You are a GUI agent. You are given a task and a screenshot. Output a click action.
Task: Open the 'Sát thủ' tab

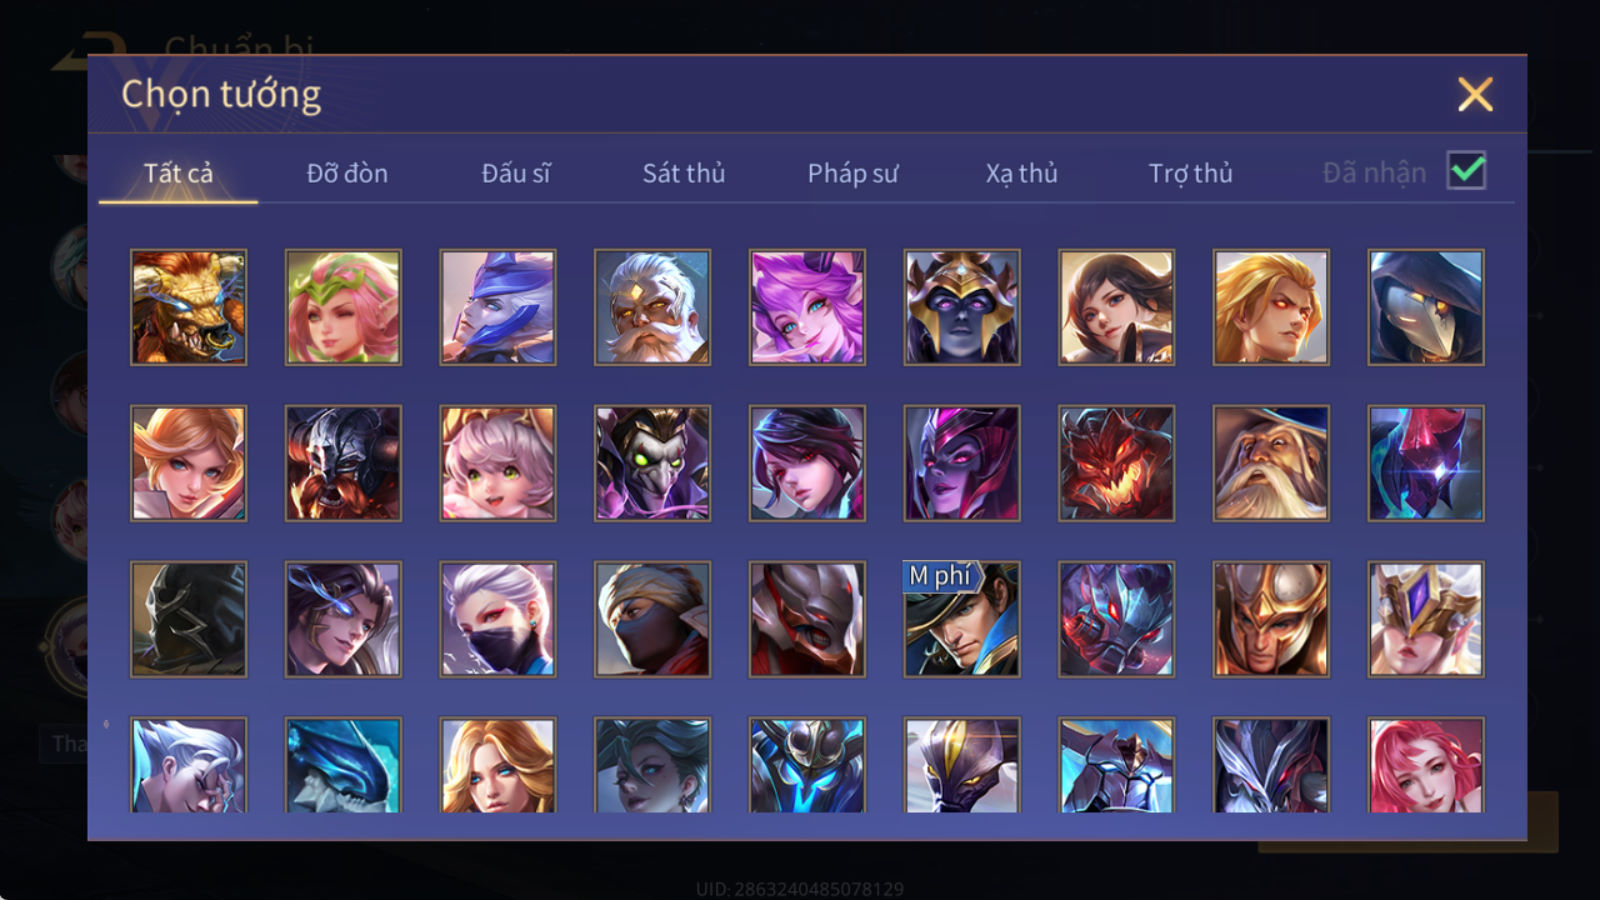[x=684, y=173]
